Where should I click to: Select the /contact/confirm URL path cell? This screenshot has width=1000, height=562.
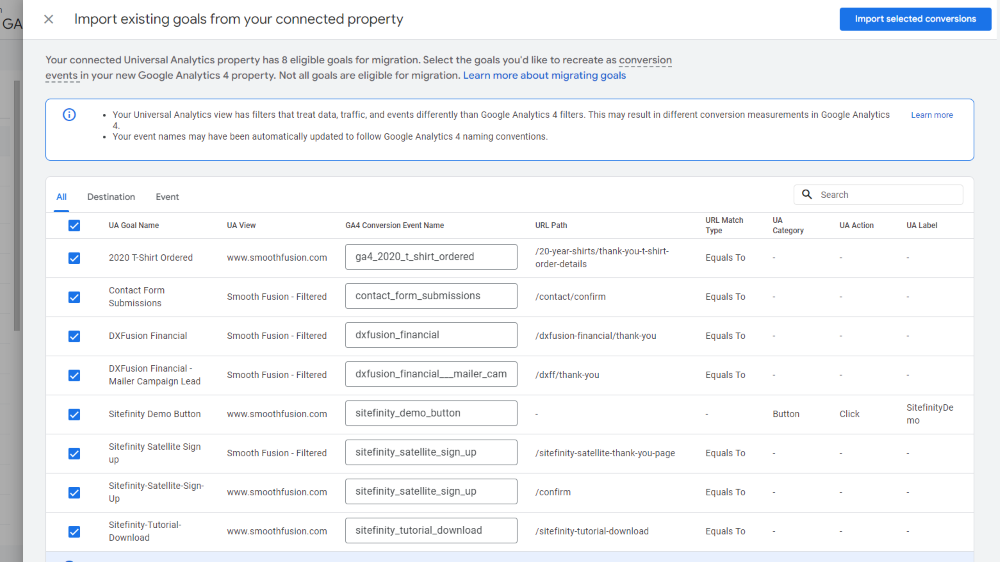coord(570,297)
